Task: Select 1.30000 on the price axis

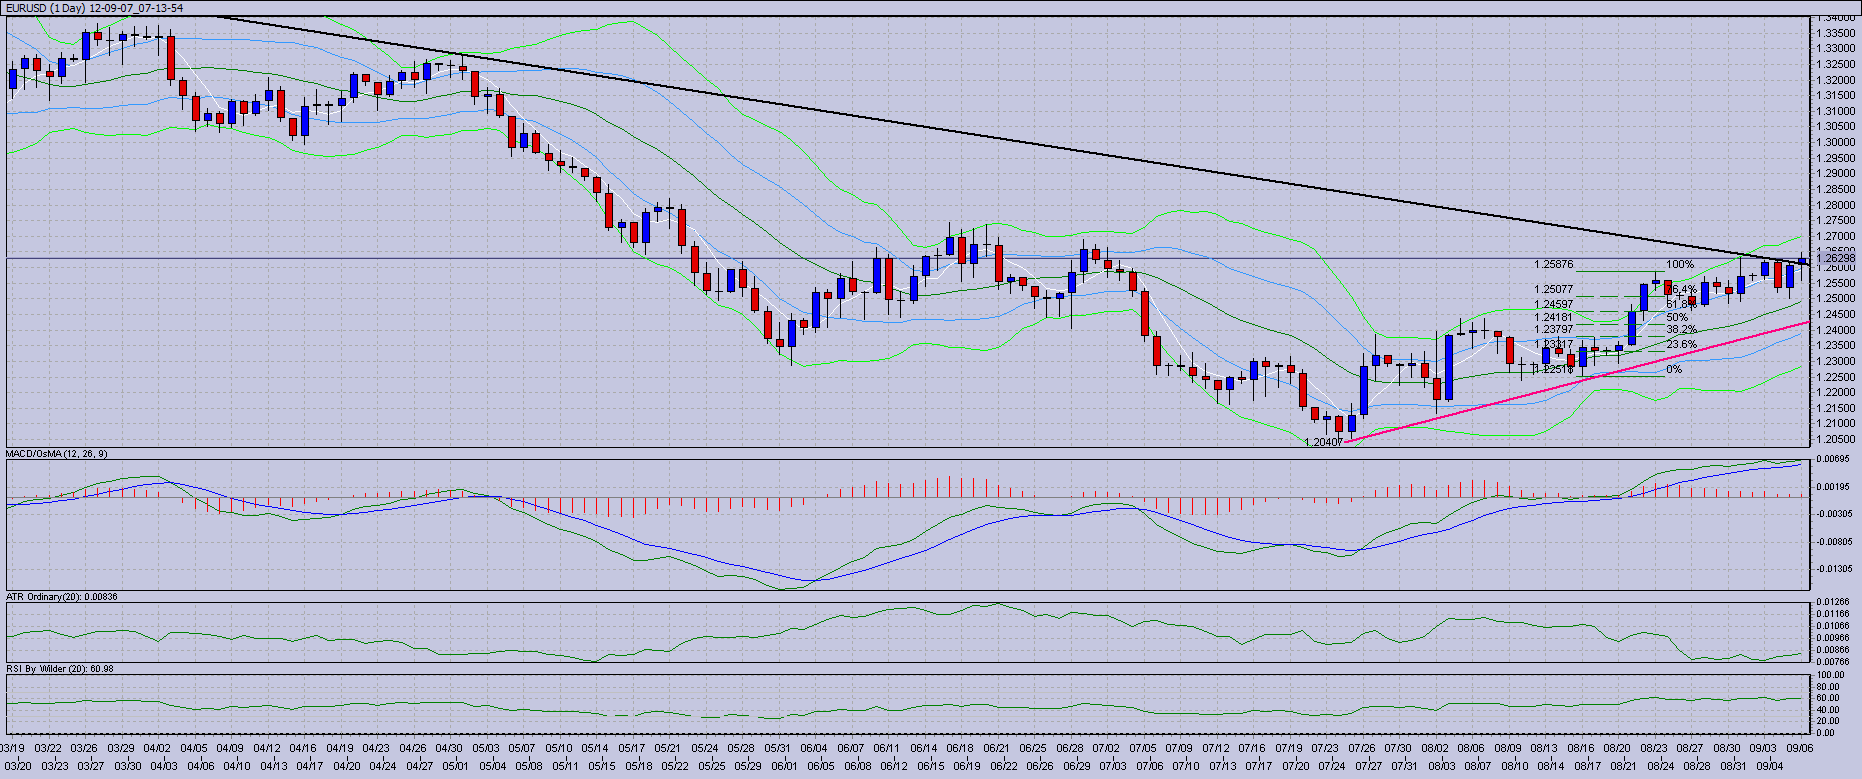Action: click(x=1836, y=143)
